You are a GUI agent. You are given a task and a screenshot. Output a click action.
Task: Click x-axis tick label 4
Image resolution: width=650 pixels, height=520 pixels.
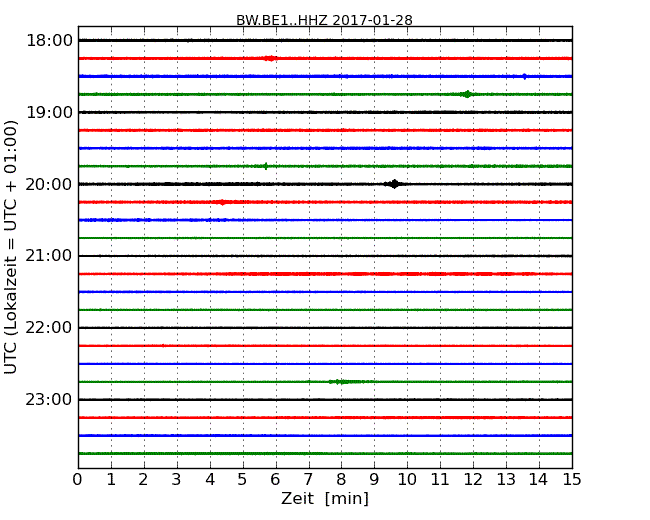pyautogui.click(x=210, y=479)
